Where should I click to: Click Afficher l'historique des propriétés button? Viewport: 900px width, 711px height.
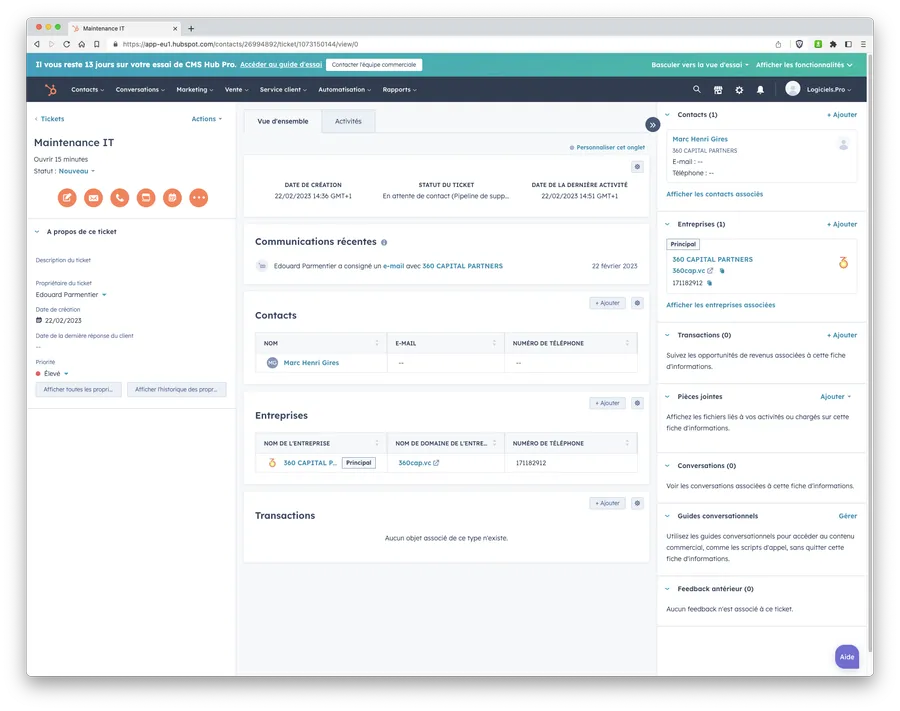[176, 390]
